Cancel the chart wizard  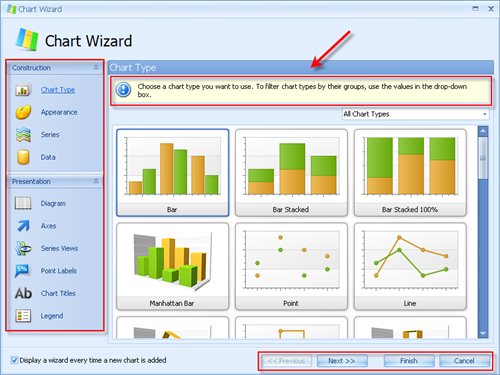[464, 361]
